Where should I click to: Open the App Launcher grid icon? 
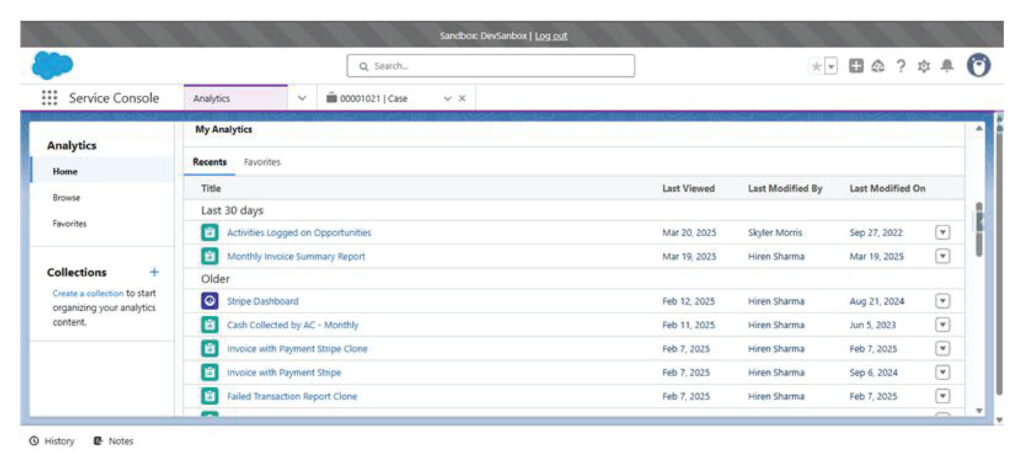[x=49, y=98]
